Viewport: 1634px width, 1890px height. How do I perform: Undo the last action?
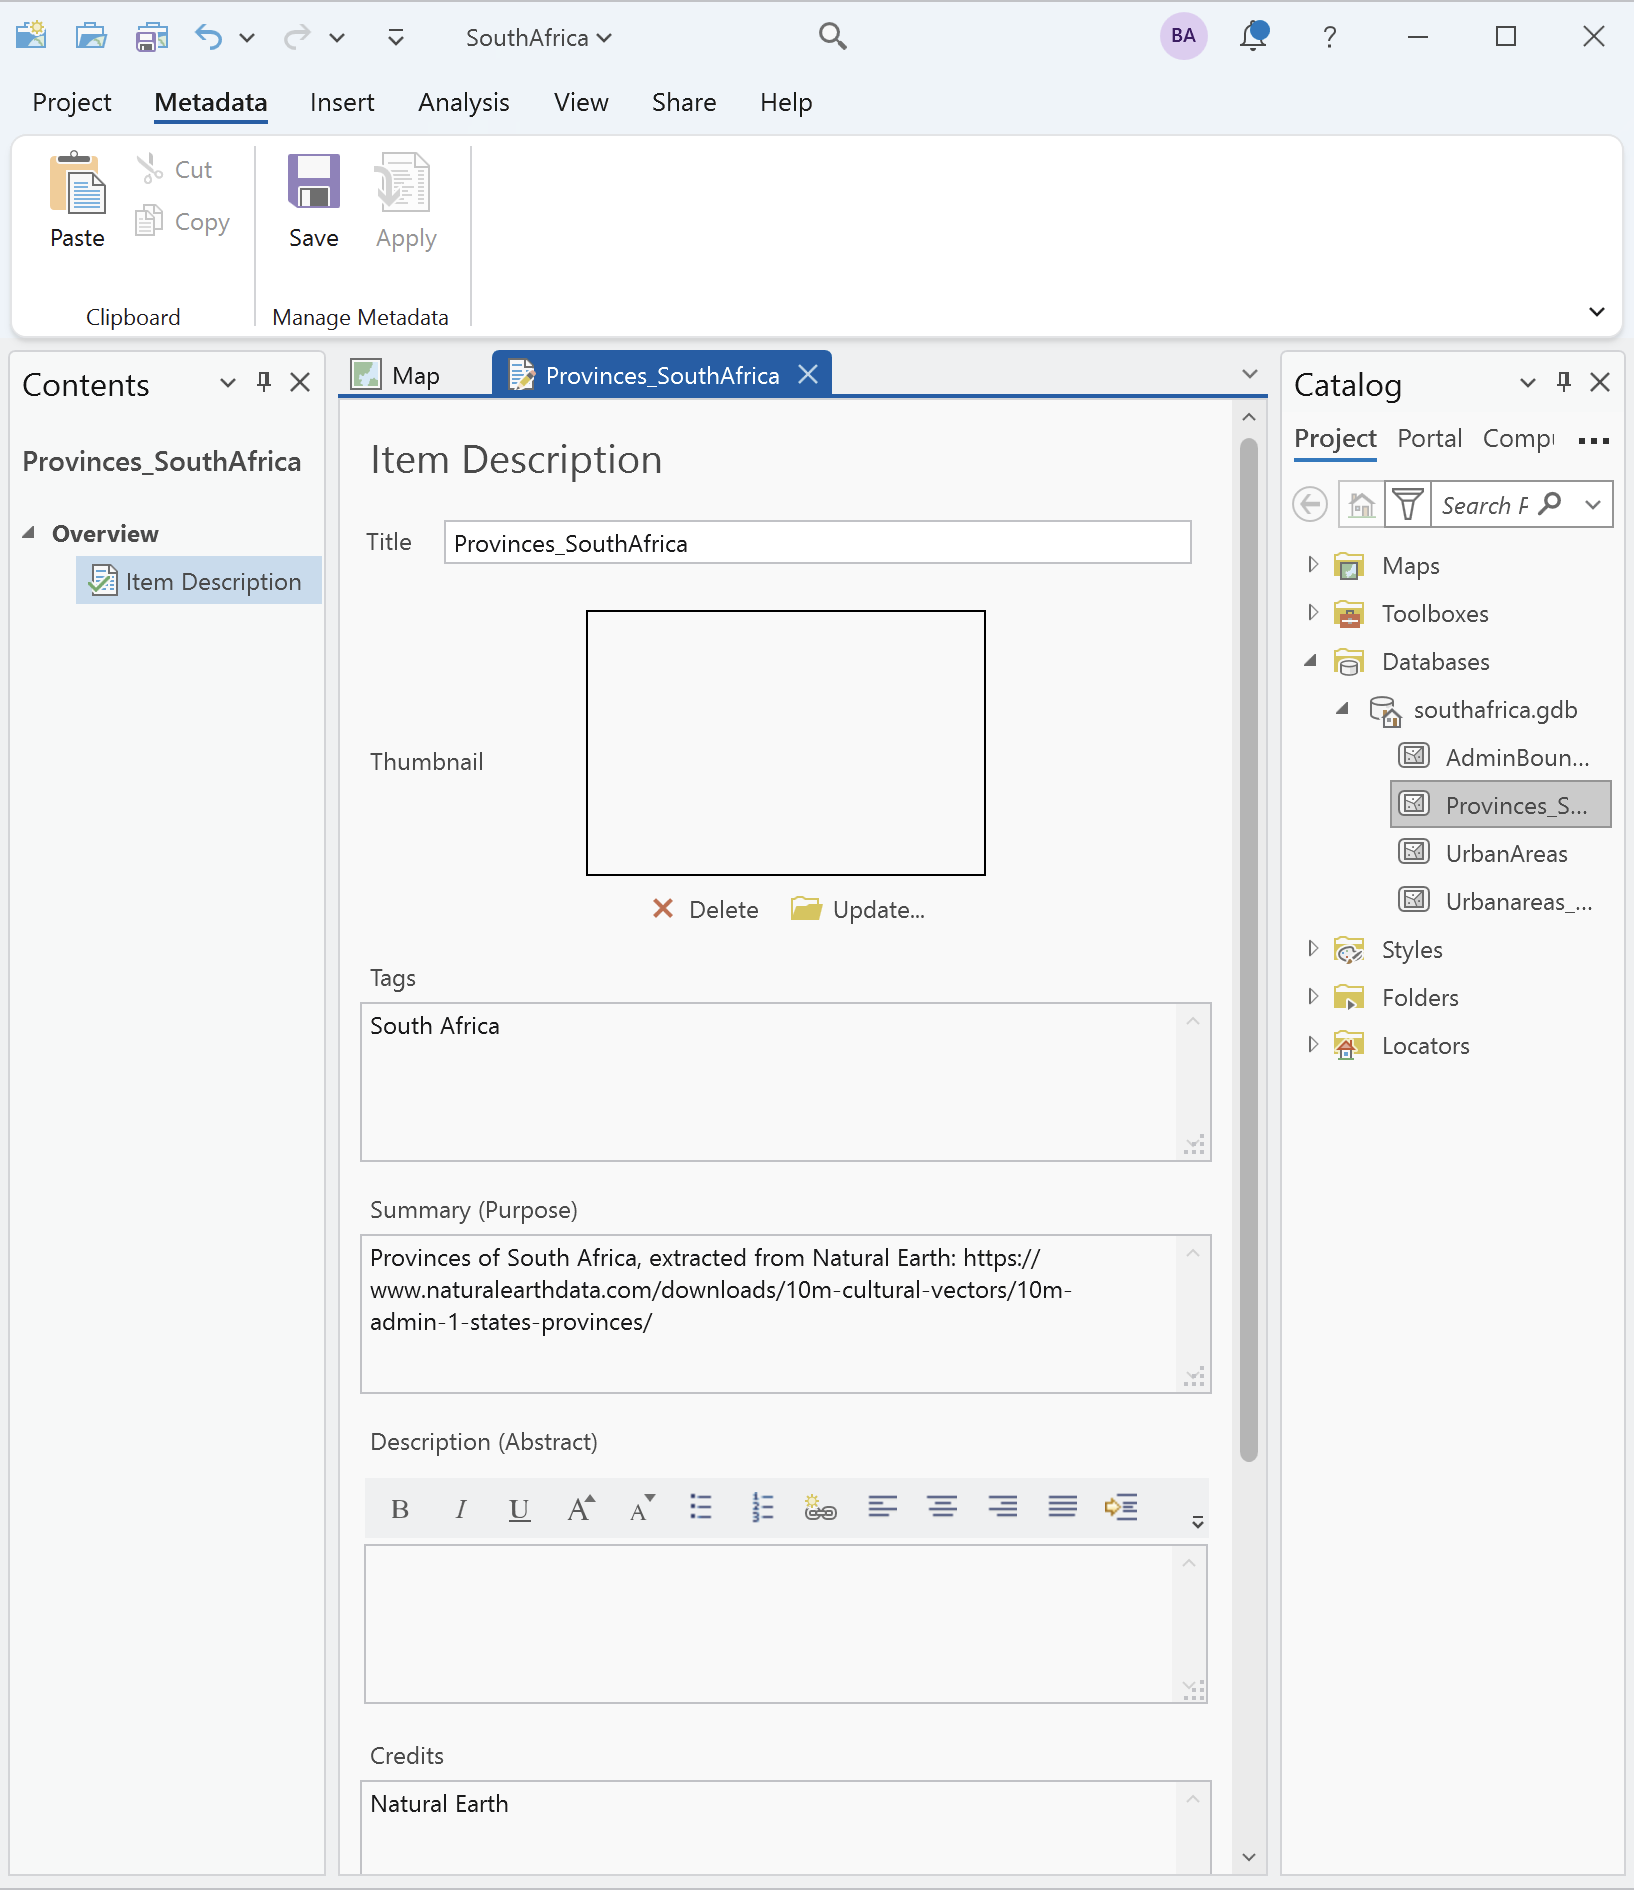click(208, 37)
